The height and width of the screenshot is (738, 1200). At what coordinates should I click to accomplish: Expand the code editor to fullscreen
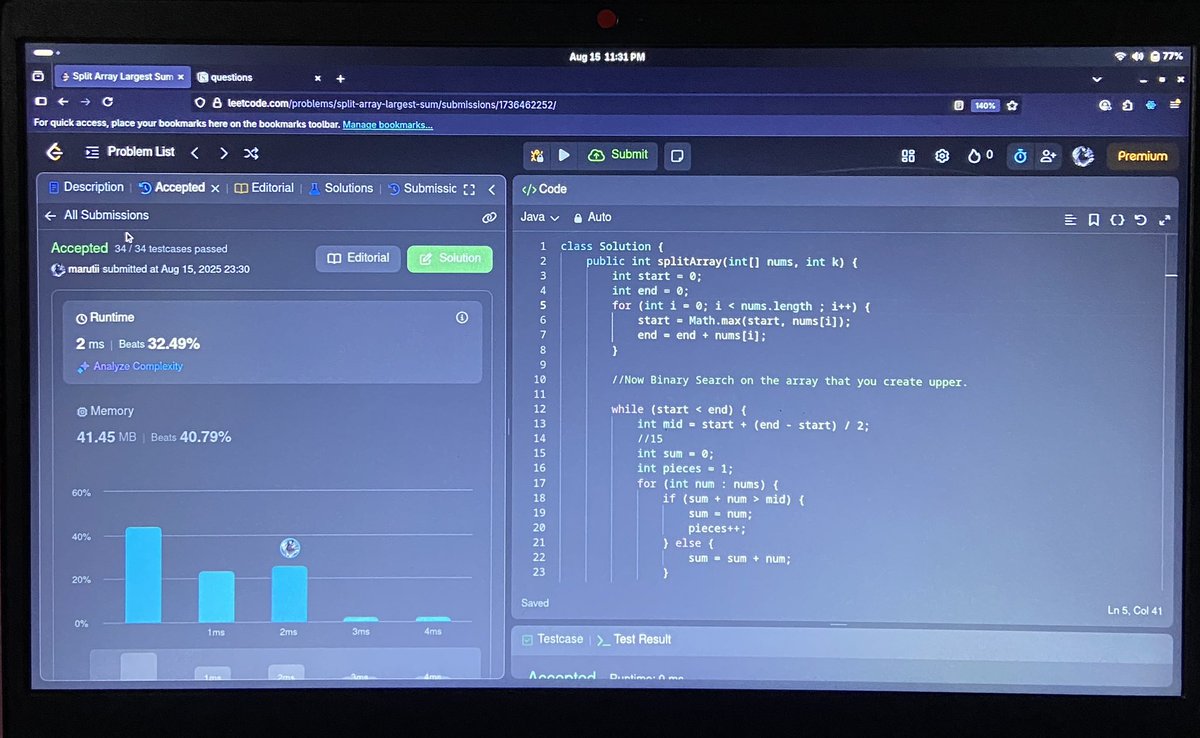pyautogui.click(x=1164, y=220)
